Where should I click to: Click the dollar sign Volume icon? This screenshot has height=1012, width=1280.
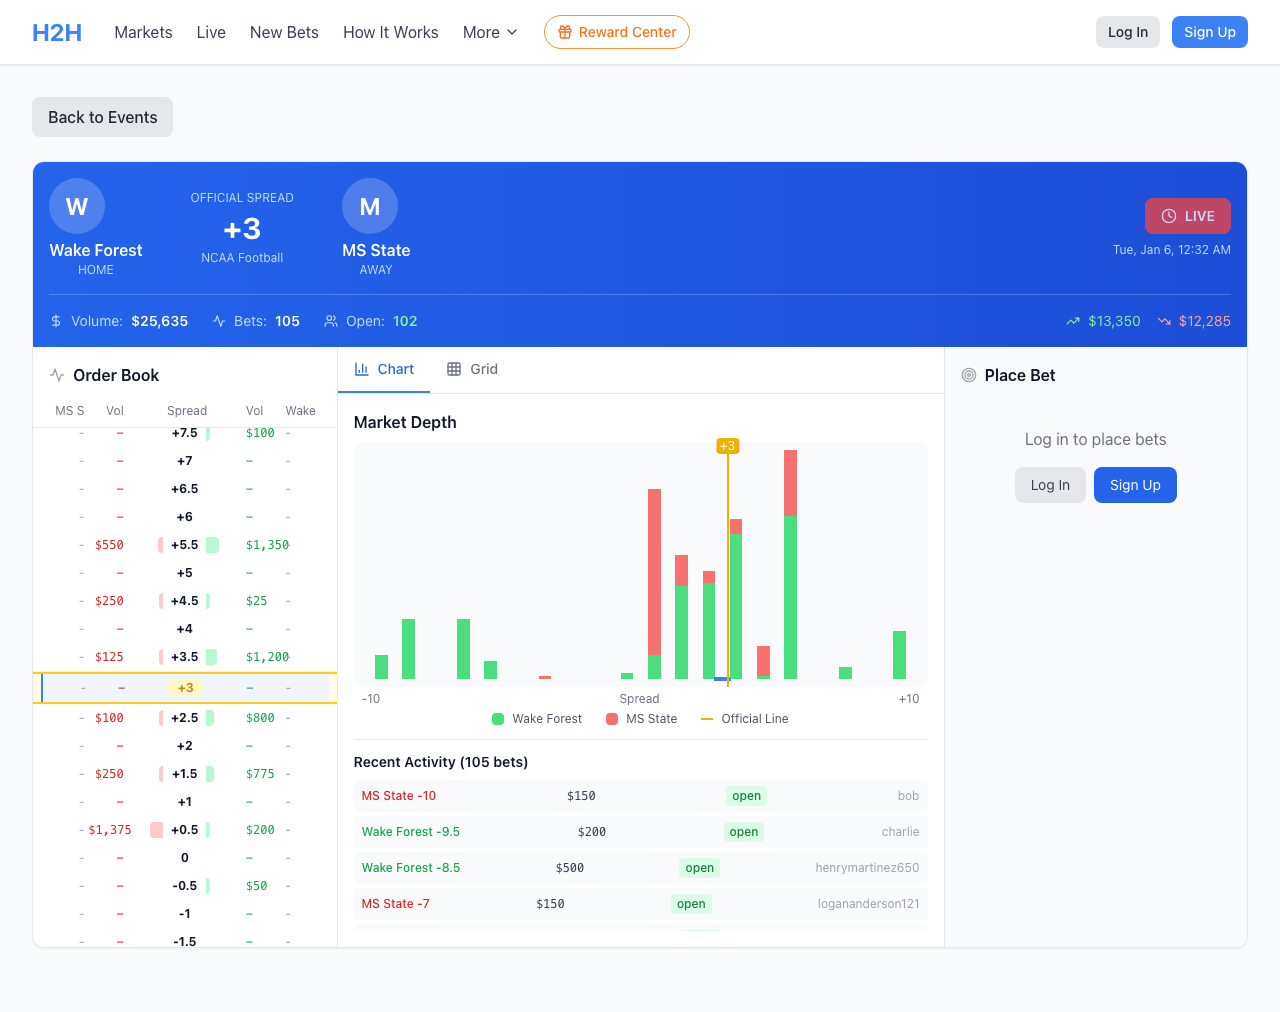point(56,321)
